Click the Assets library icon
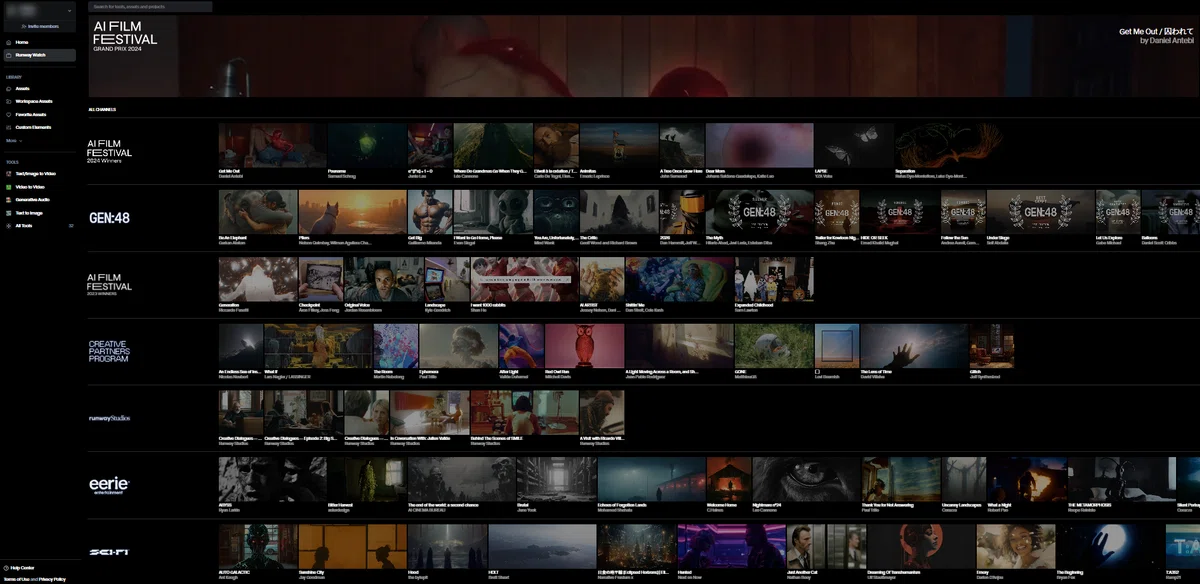 coord(8,88)
